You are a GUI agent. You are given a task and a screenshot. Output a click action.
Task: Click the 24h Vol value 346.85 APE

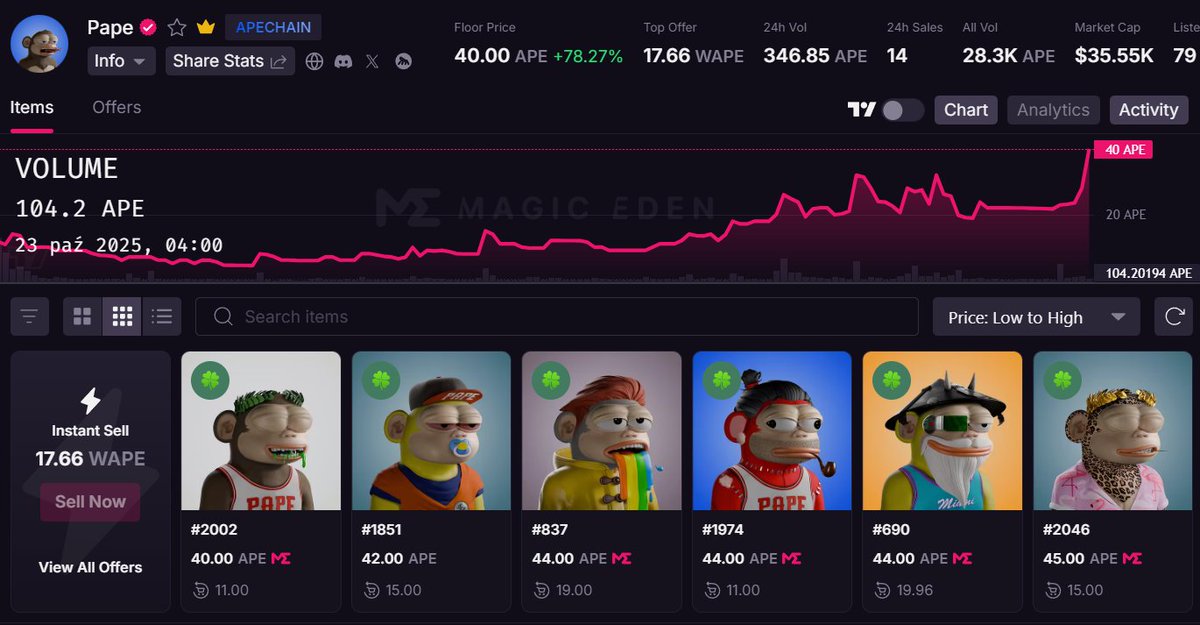tap(815, 56)
